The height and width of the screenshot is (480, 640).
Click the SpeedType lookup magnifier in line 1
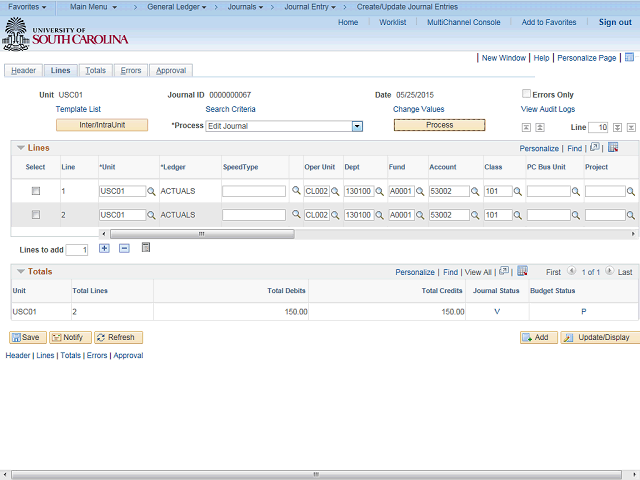296,190
